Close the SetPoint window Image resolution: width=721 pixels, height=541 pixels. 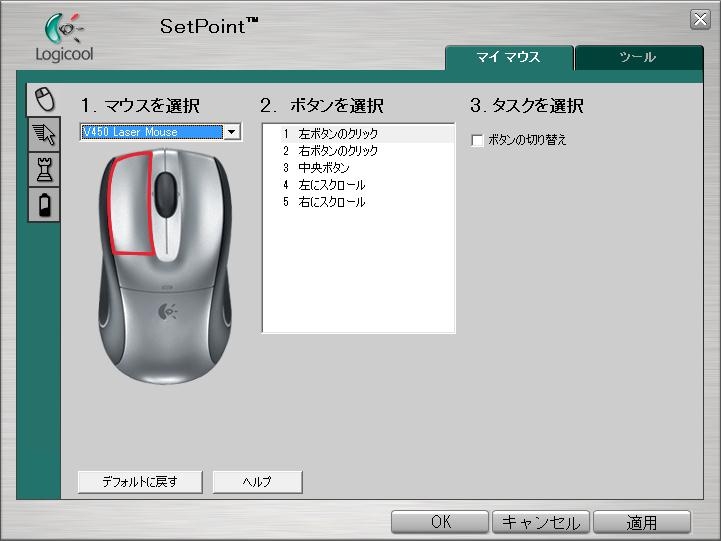[700, 19]
